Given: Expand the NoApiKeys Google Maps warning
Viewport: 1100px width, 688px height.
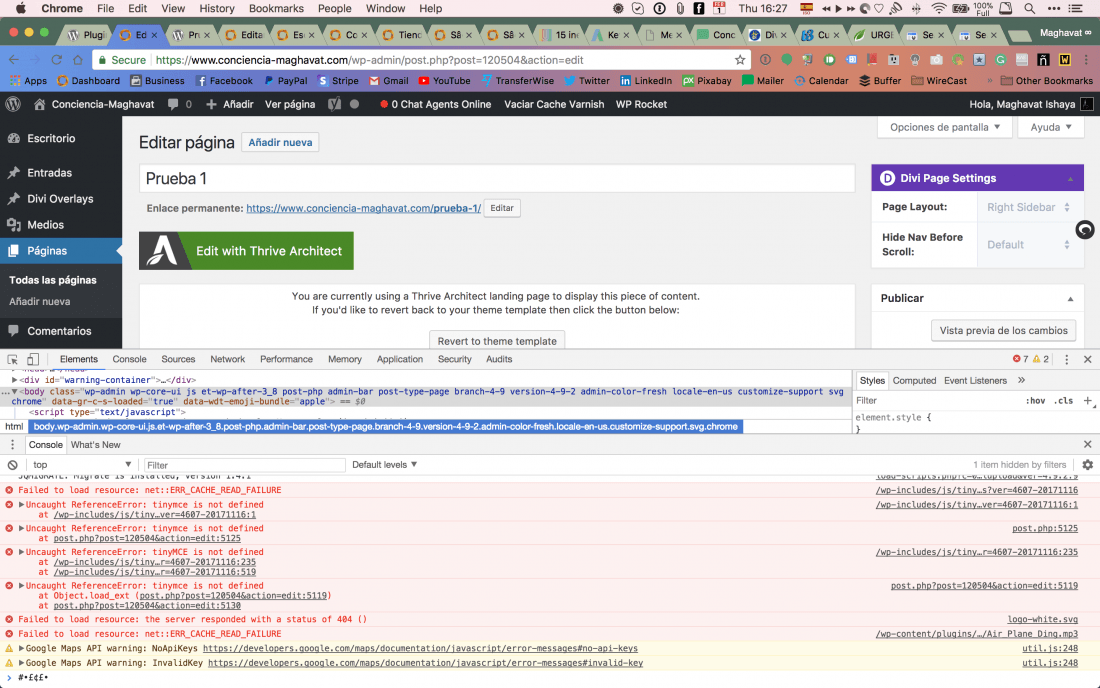Looking at the screenshot, I should 21,649.
